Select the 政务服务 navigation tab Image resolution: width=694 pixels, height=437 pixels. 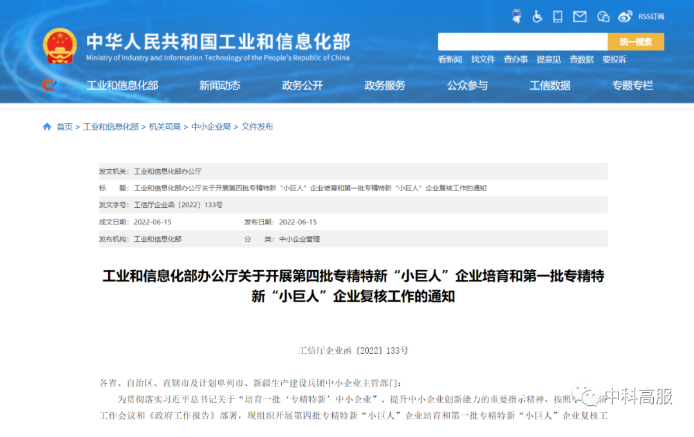click(385, 85)
